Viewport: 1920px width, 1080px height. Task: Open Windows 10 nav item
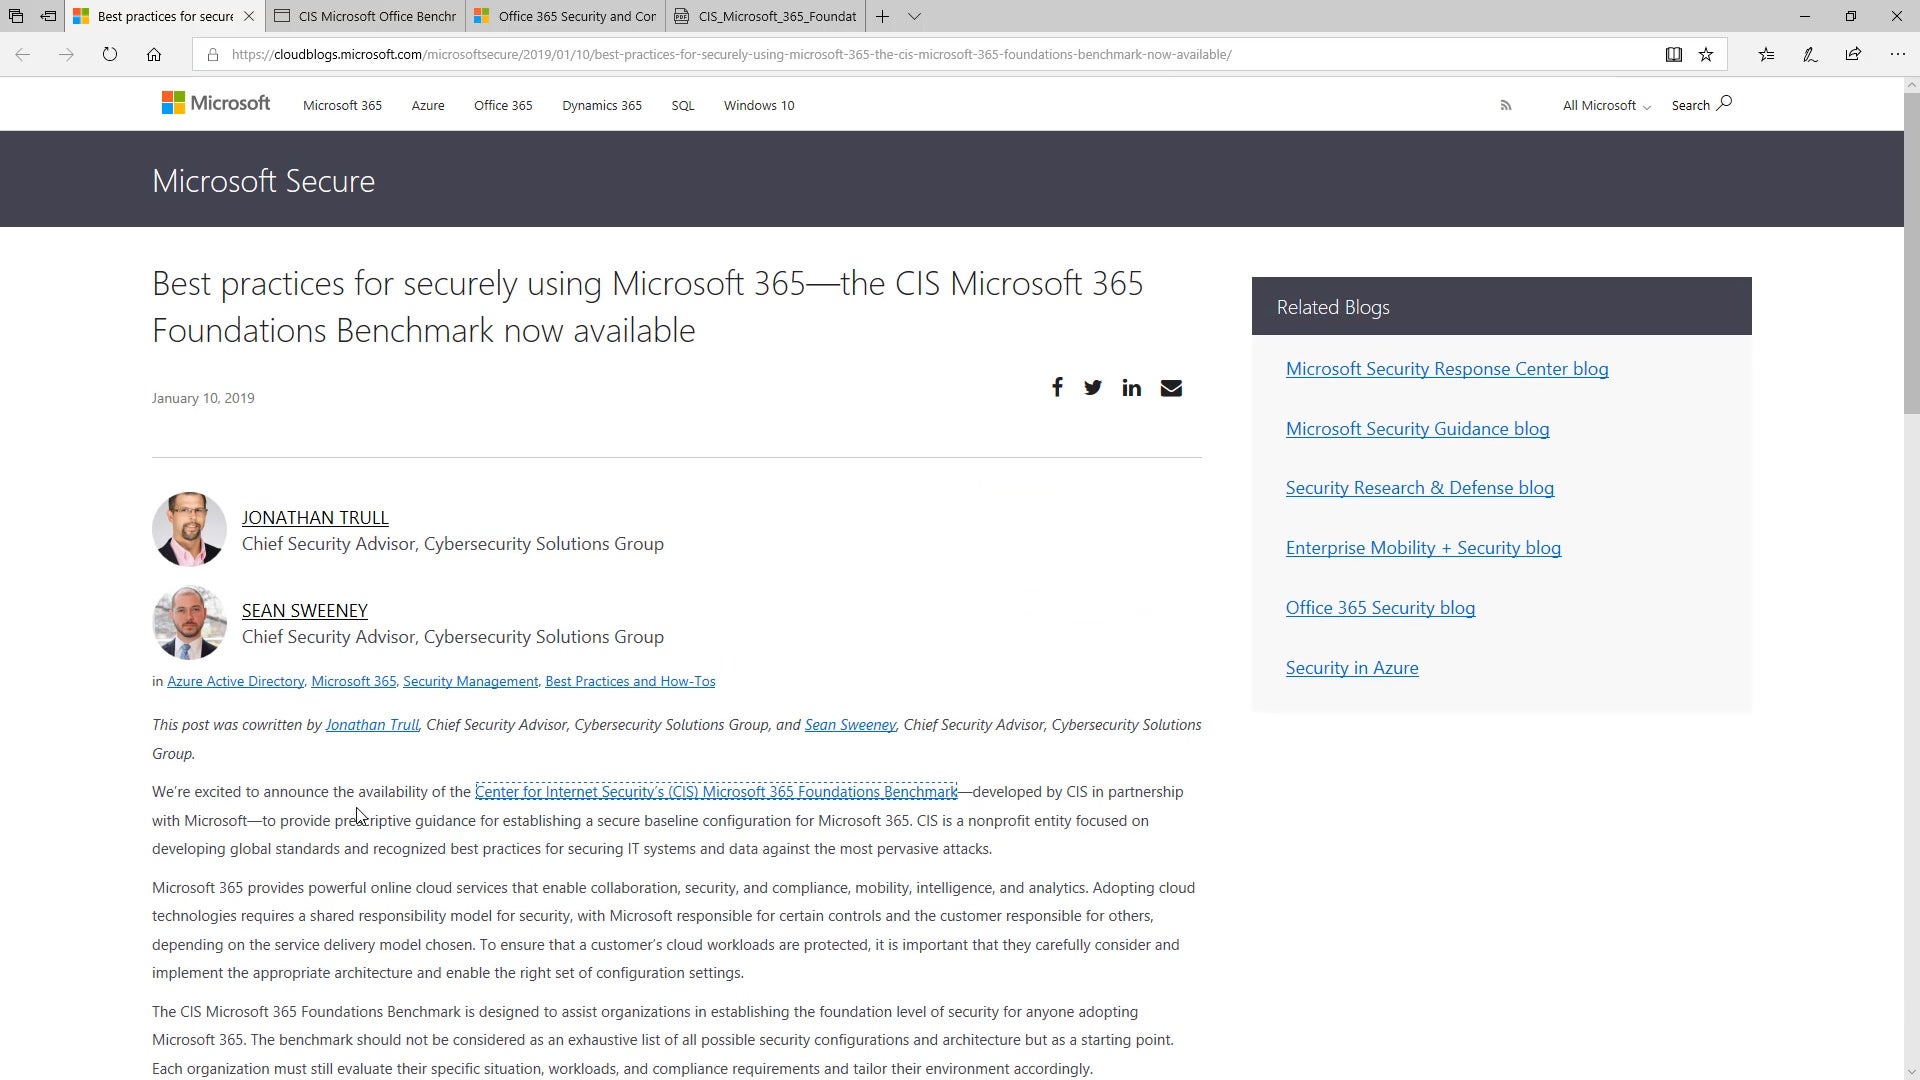point(759,105)
